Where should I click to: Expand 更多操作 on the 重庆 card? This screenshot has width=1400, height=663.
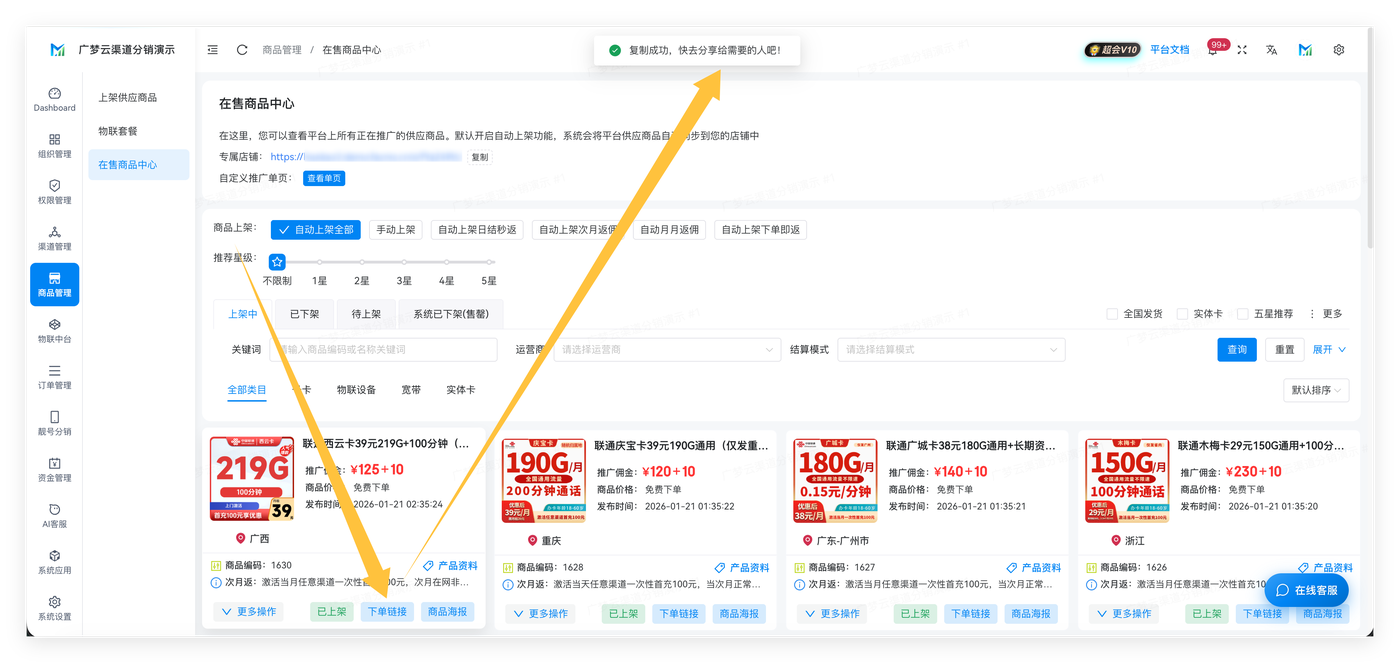[x=539, y=614]
